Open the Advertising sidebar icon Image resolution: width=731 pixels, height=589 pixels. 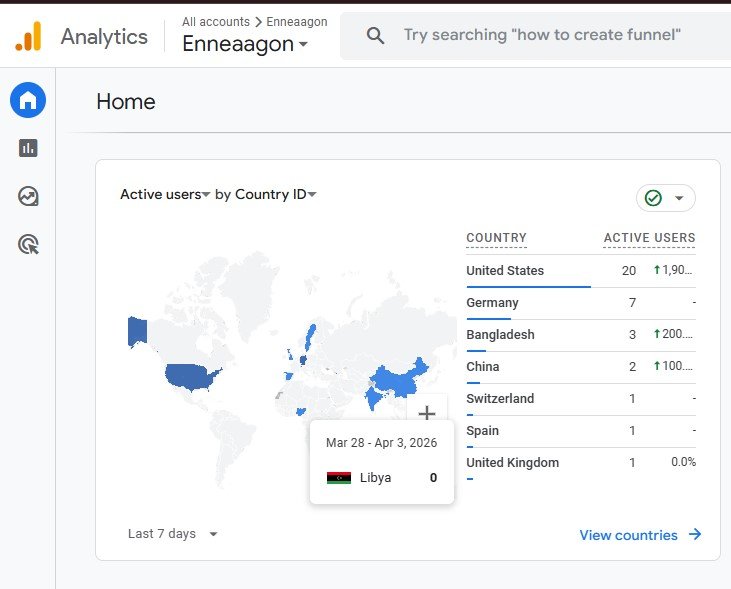(x=28, y=244)
